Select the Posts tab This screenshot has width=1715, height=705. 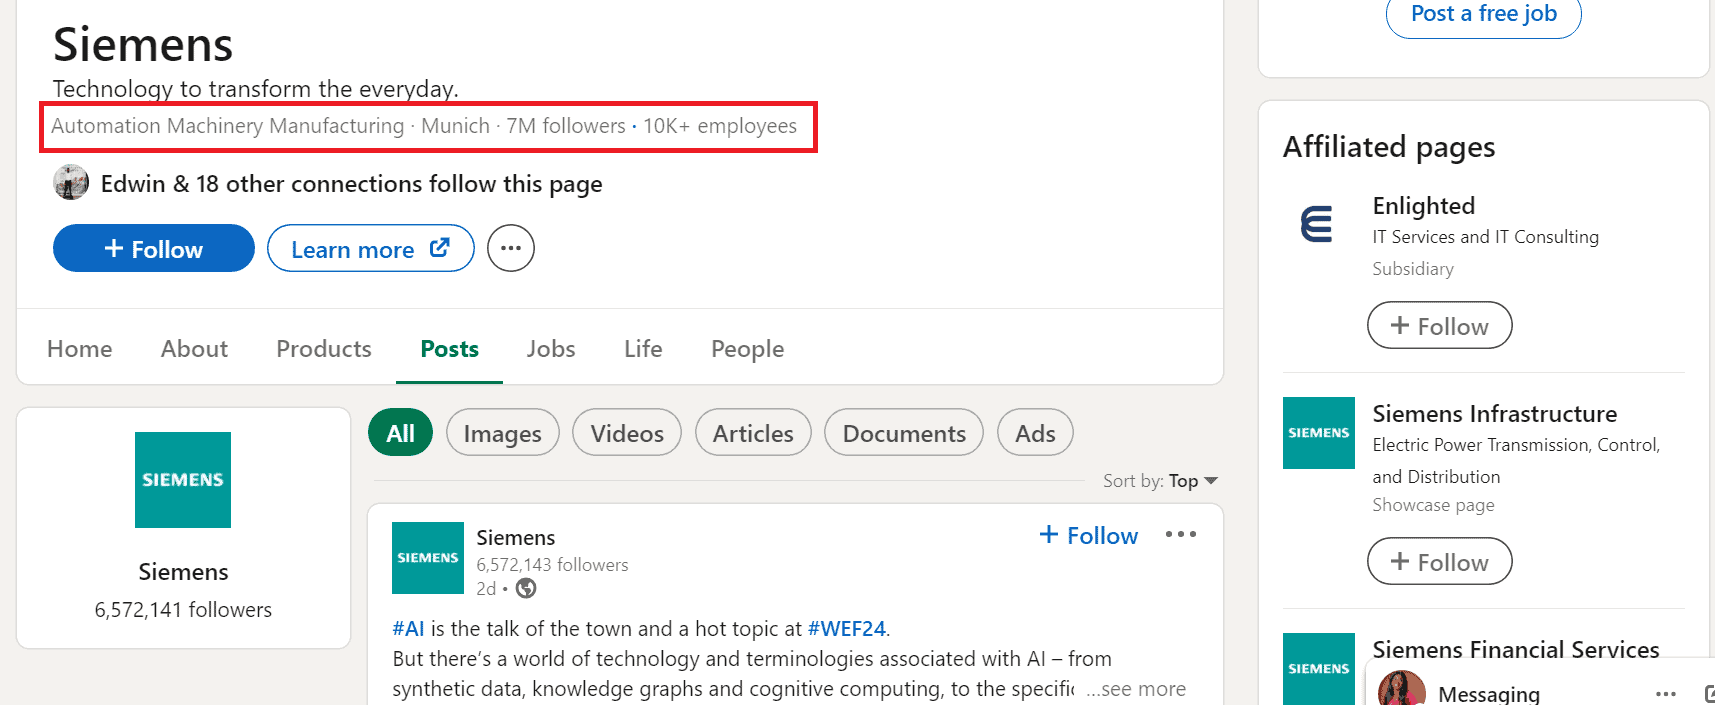point(449,349)
